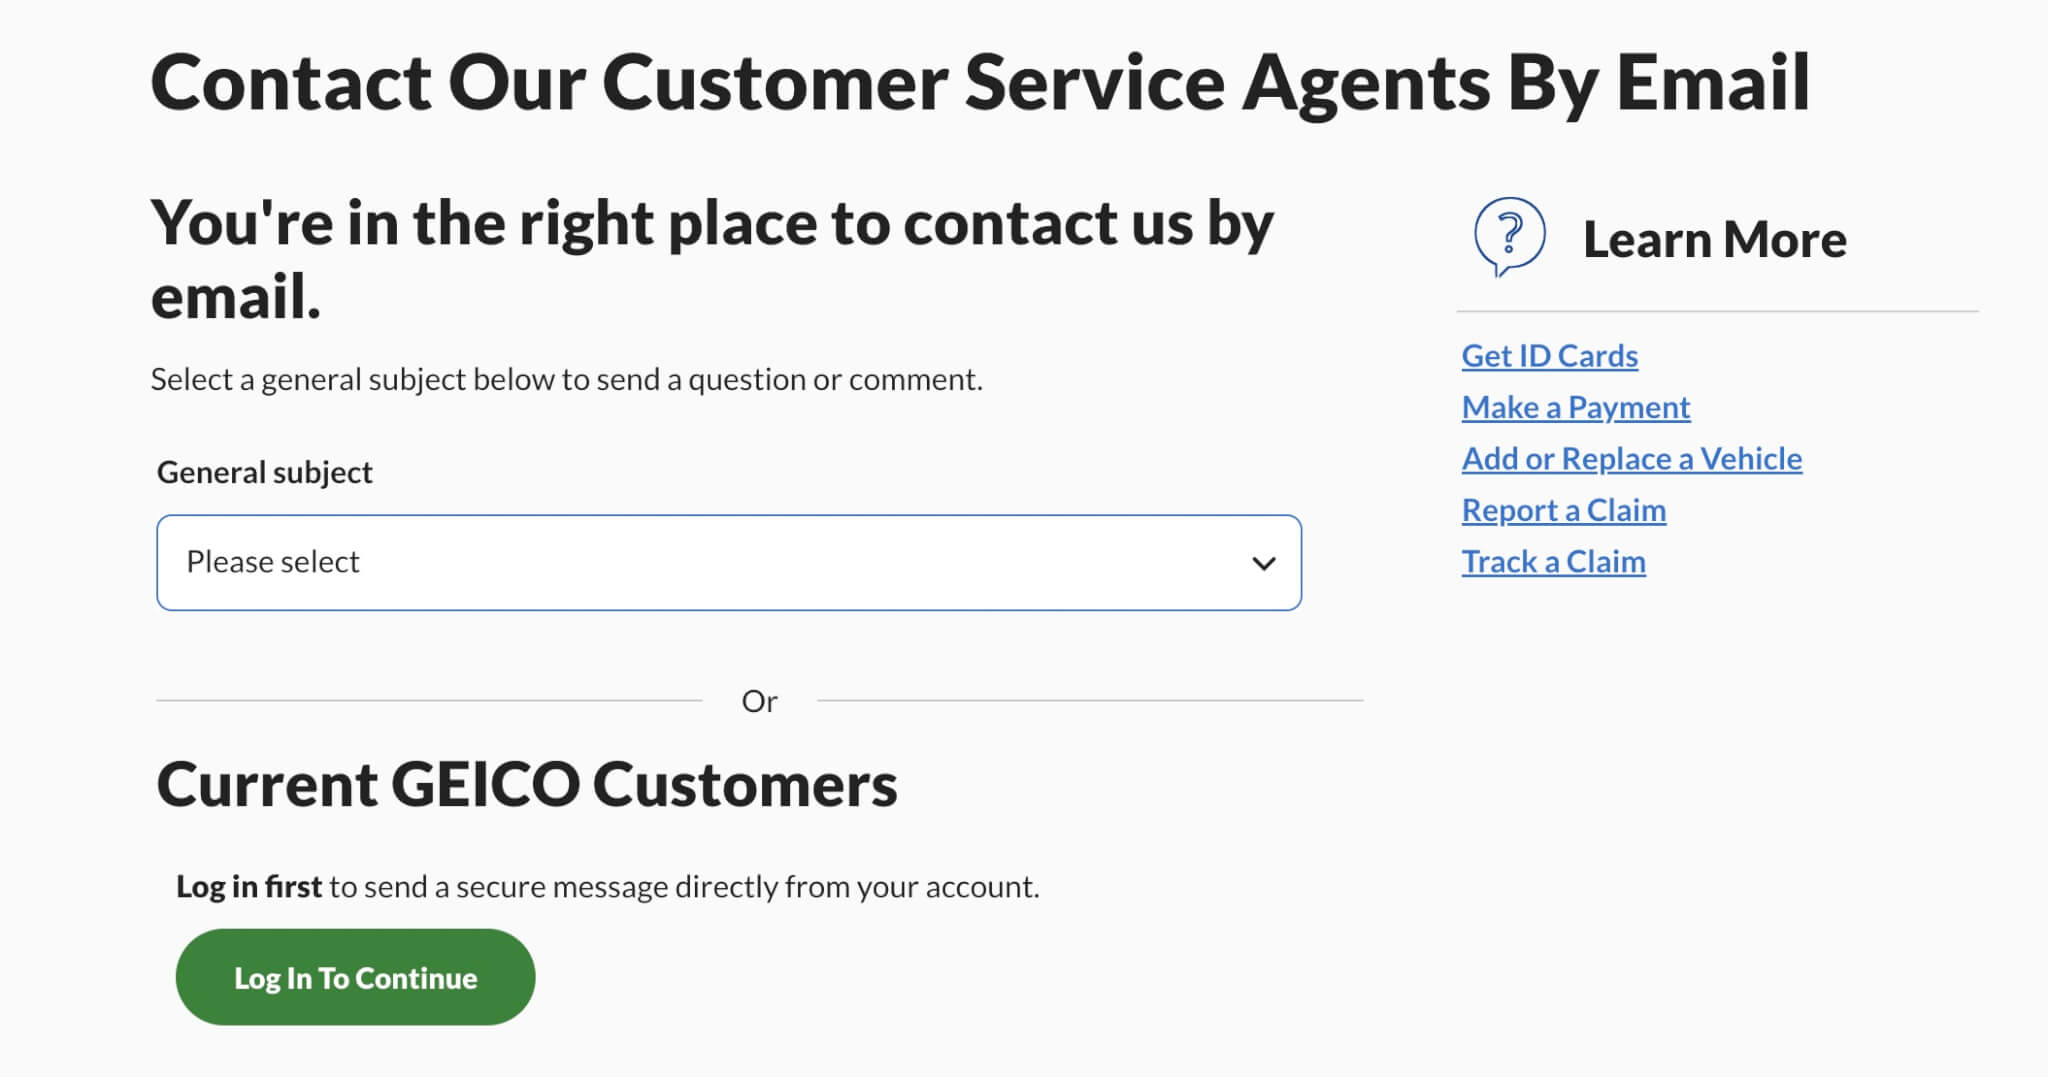Click the Or divider text
Viewport: 2048px width, 1077px height.
click(x=762, y=700)
